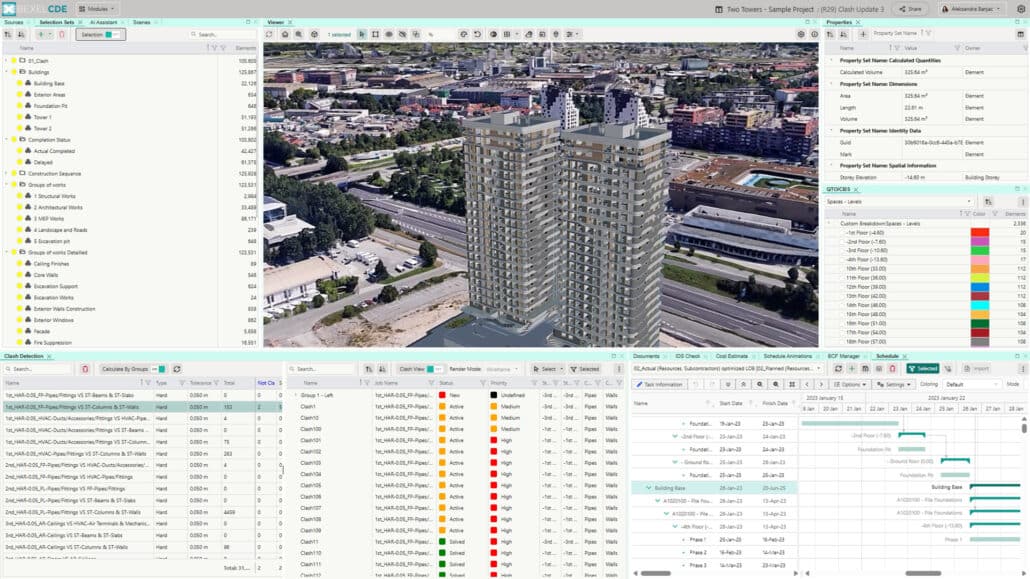Select Clash100 row in clash list

tap(457, 429)
